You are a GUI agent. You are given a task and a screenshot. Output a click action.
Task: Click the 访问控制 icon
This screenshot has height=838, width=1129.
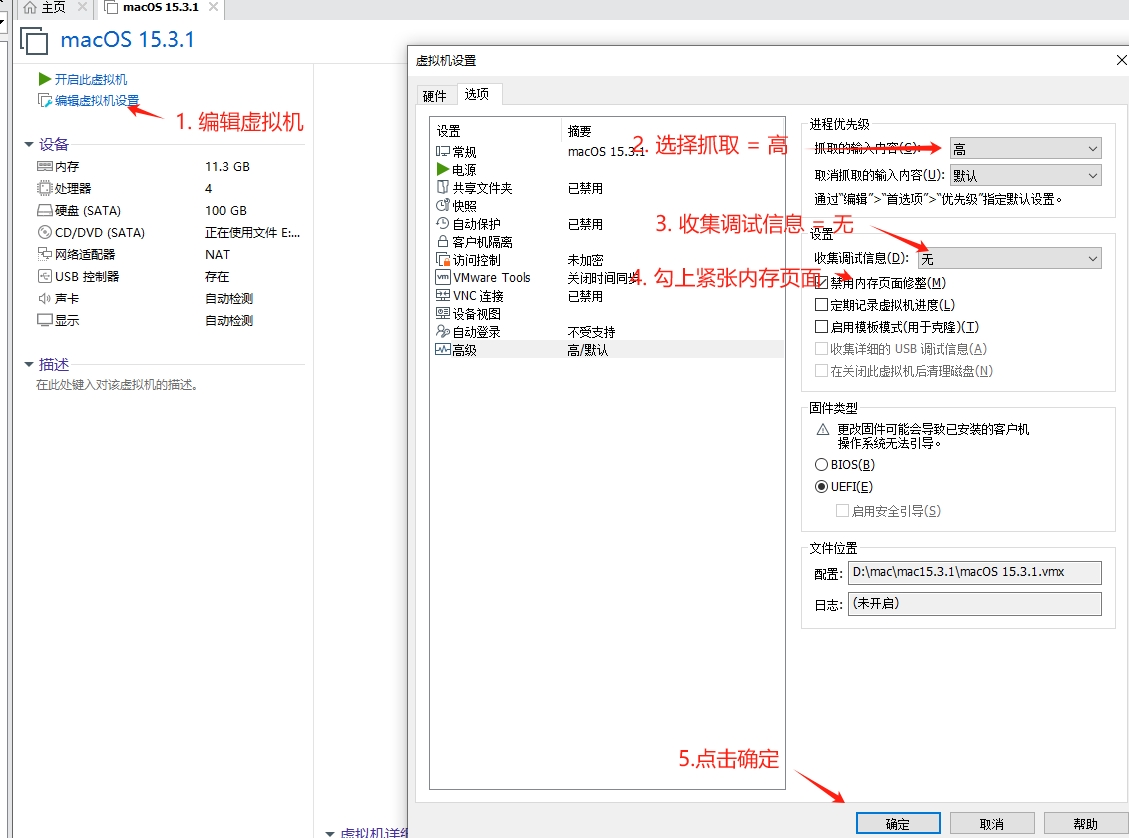tap(443, 259)
